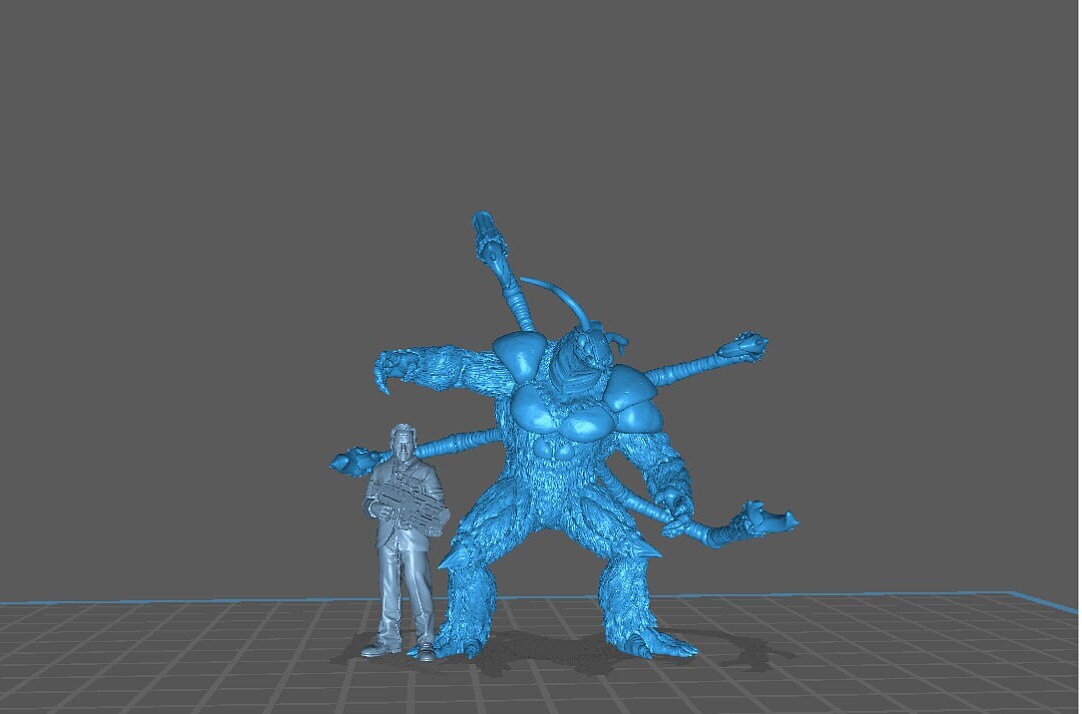Select the clawed hand near the human figure
Viewport: 1082px width, 714px height.
[350, 462]
